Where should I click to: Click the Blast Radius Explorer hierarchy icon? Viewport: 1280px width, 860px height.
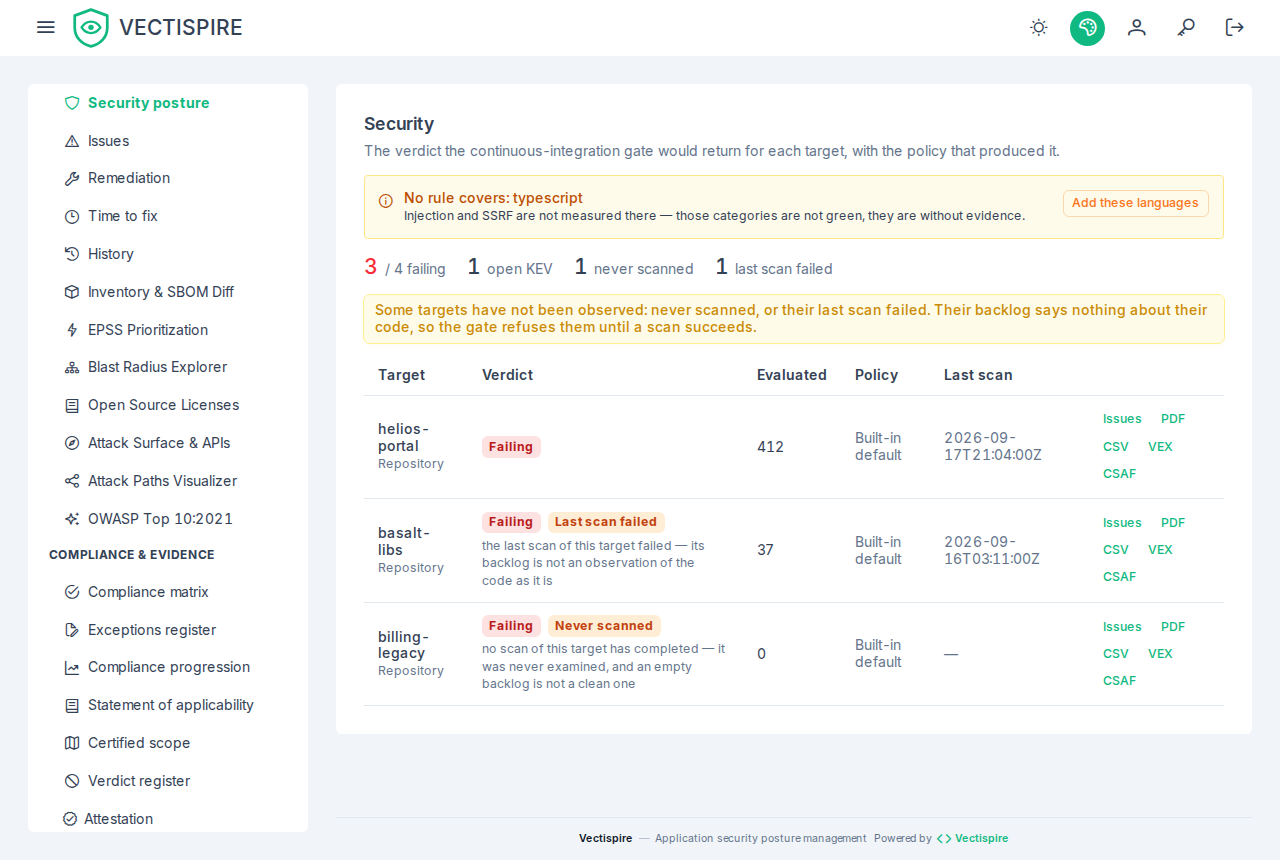[72, 368]
